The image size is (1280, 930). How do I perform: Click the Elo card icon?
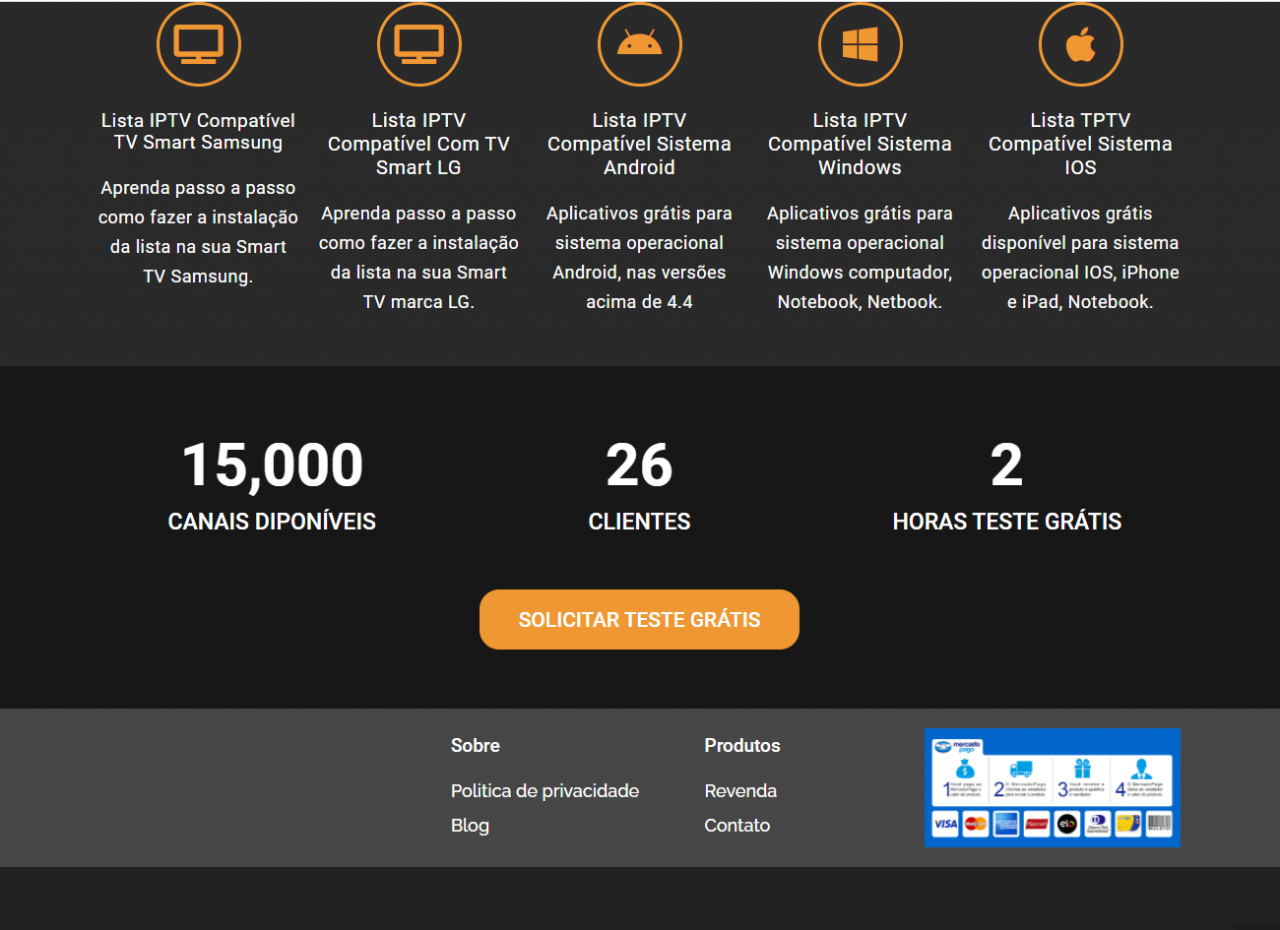point(1067,824)
